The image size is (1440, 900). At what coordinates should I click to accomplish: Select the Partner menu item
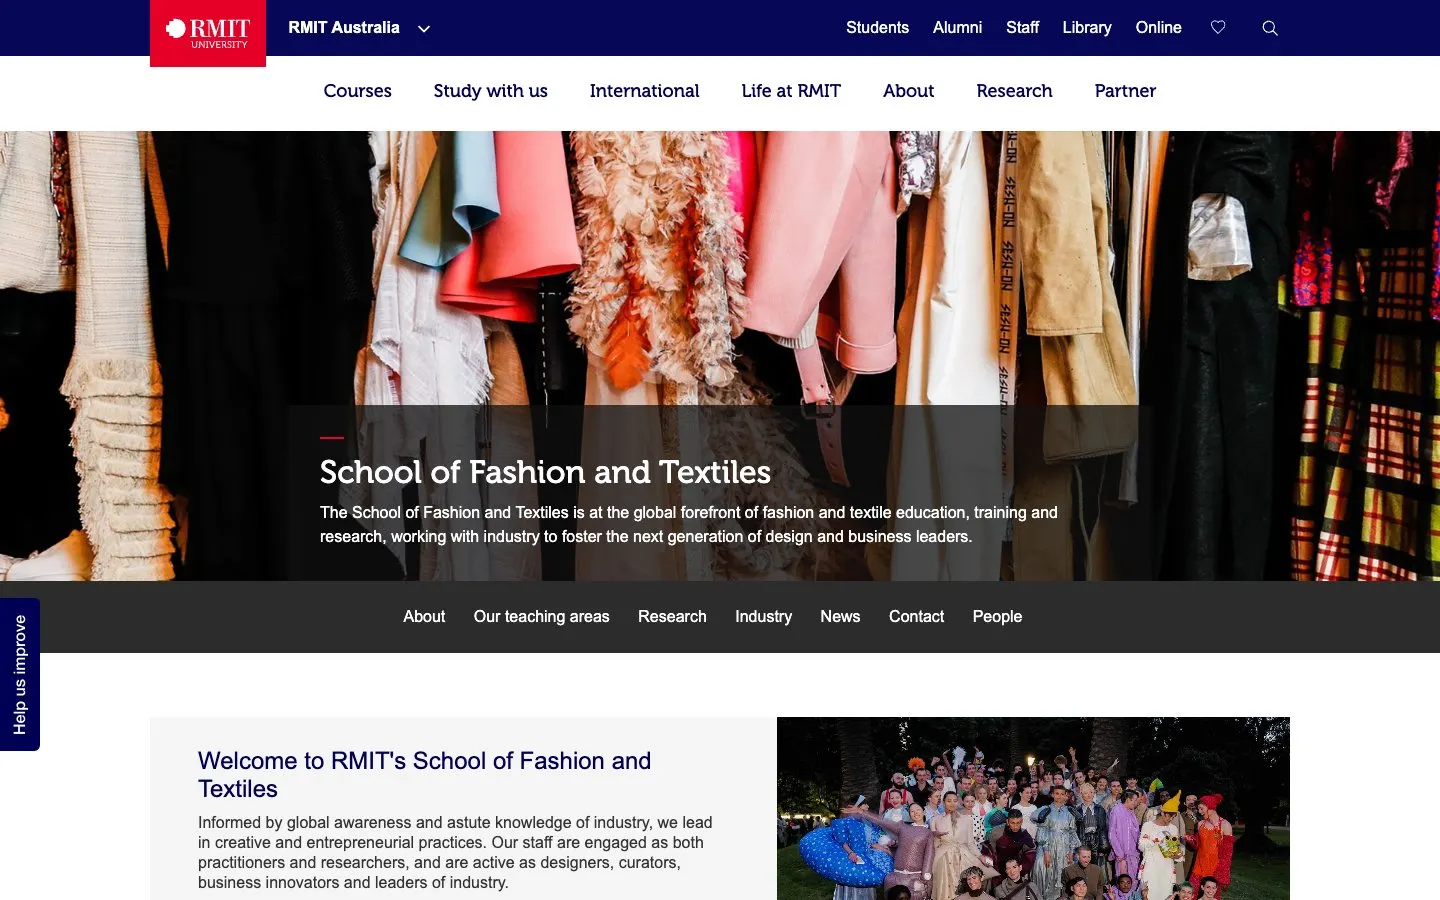tap(1125, 91)
